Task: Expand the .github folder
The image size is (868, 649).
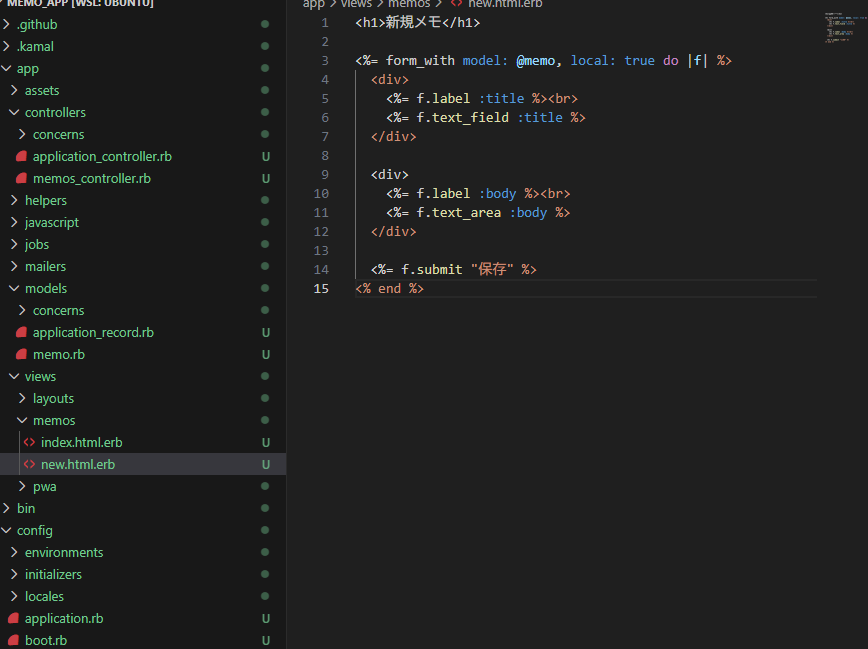Action: coord(37,24)
